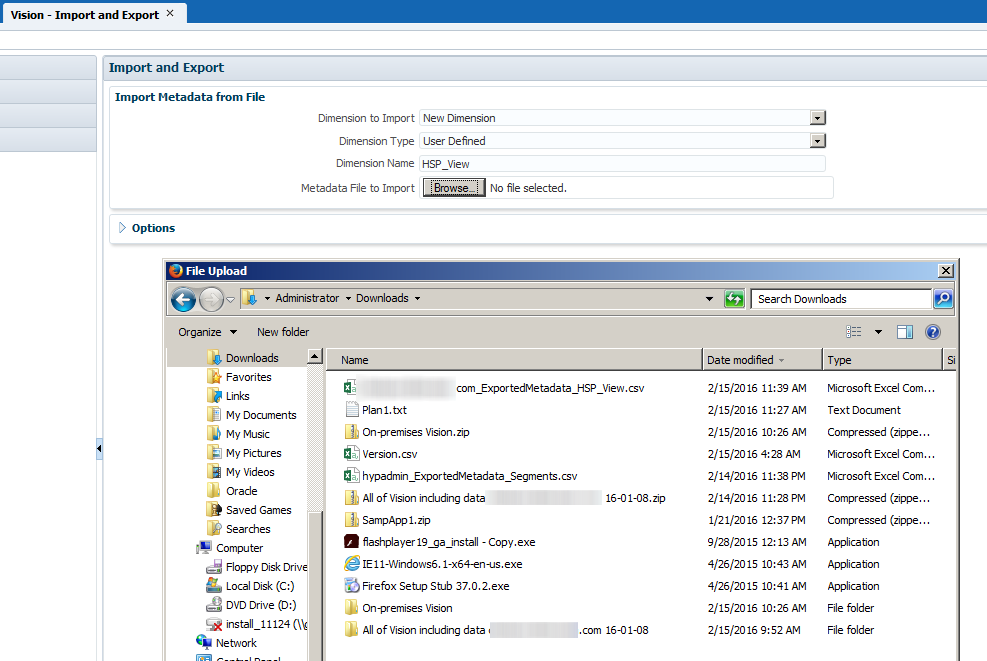
Task: Click the Administrator breadcrumb segment
Action: (307, 298)
